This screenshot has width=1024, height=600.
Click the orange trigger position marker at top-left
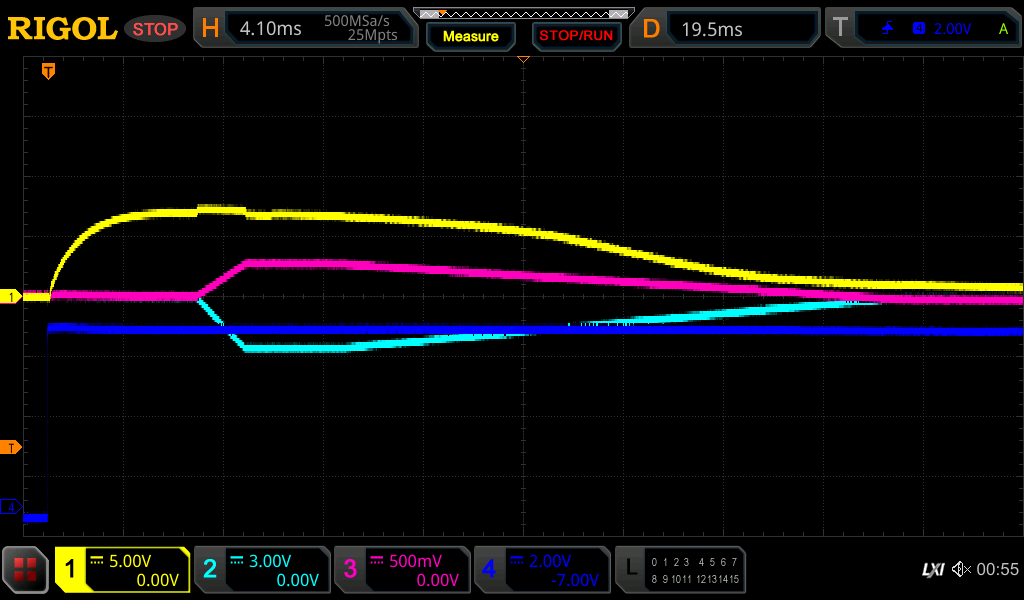point(48,71)
